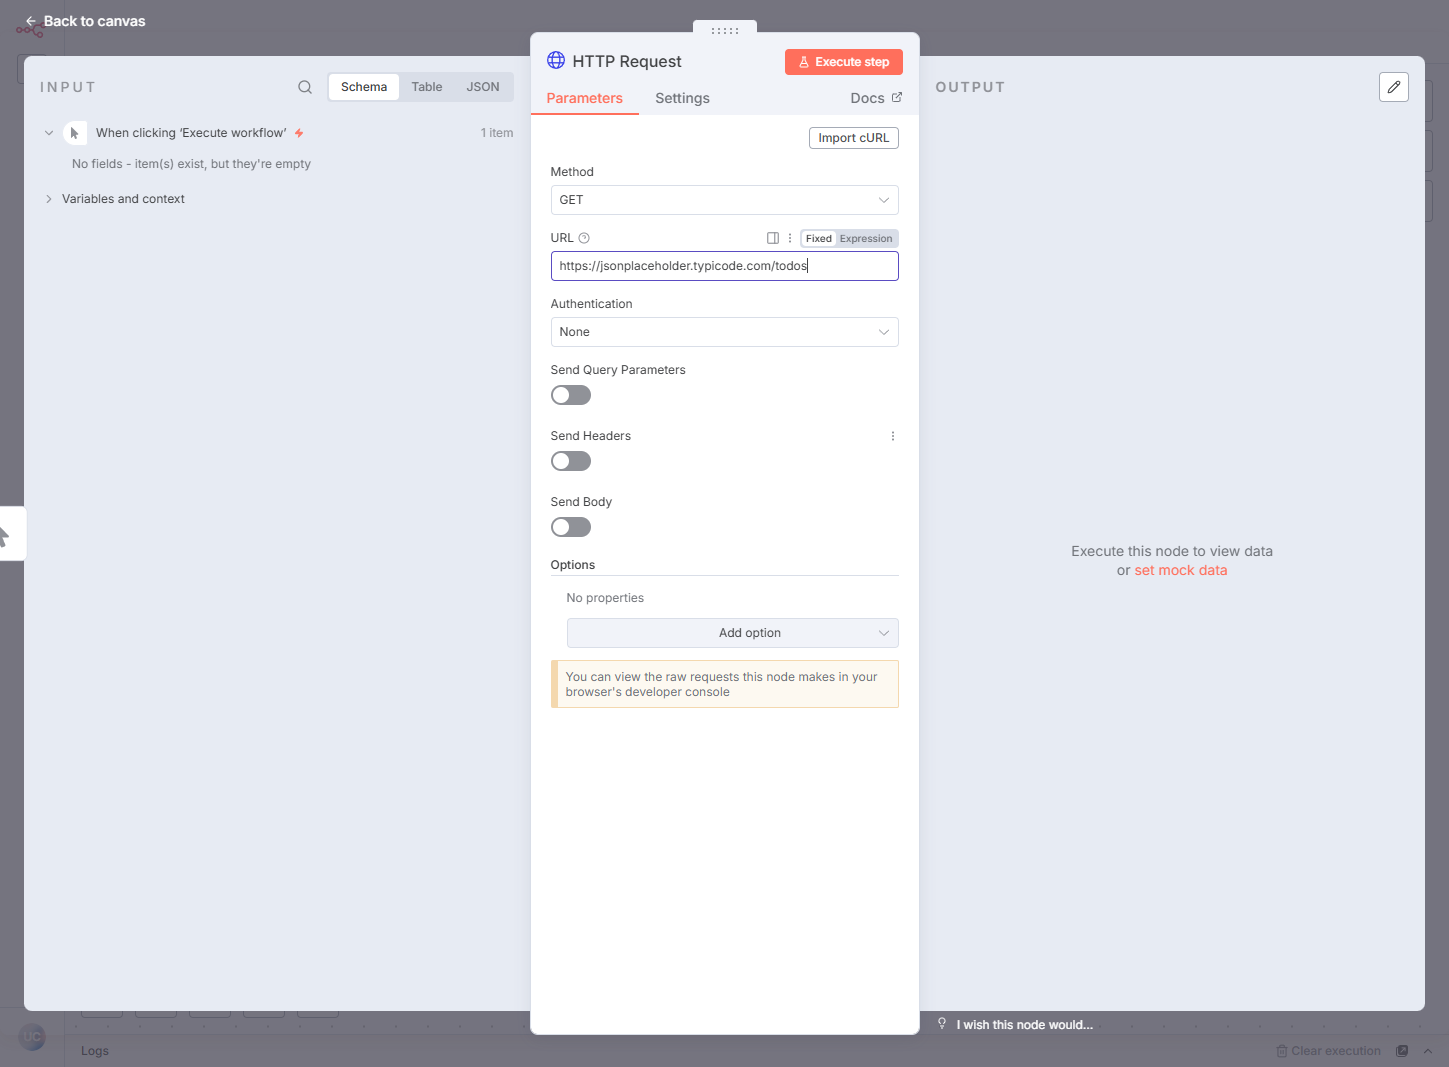Select Fixed mode for the URL field
Screen dimensions: 1449x1067
click(819, 238)
